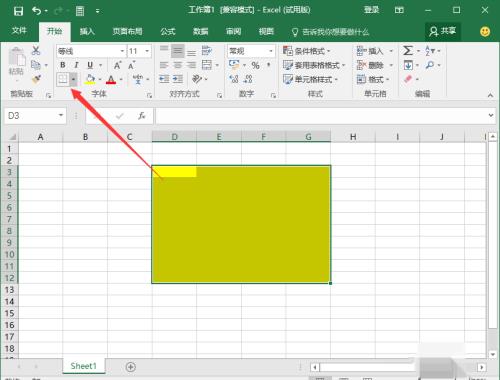Toggle Underline formatting
The width and height of the screenshot is (500, 380).
point(90,65)
